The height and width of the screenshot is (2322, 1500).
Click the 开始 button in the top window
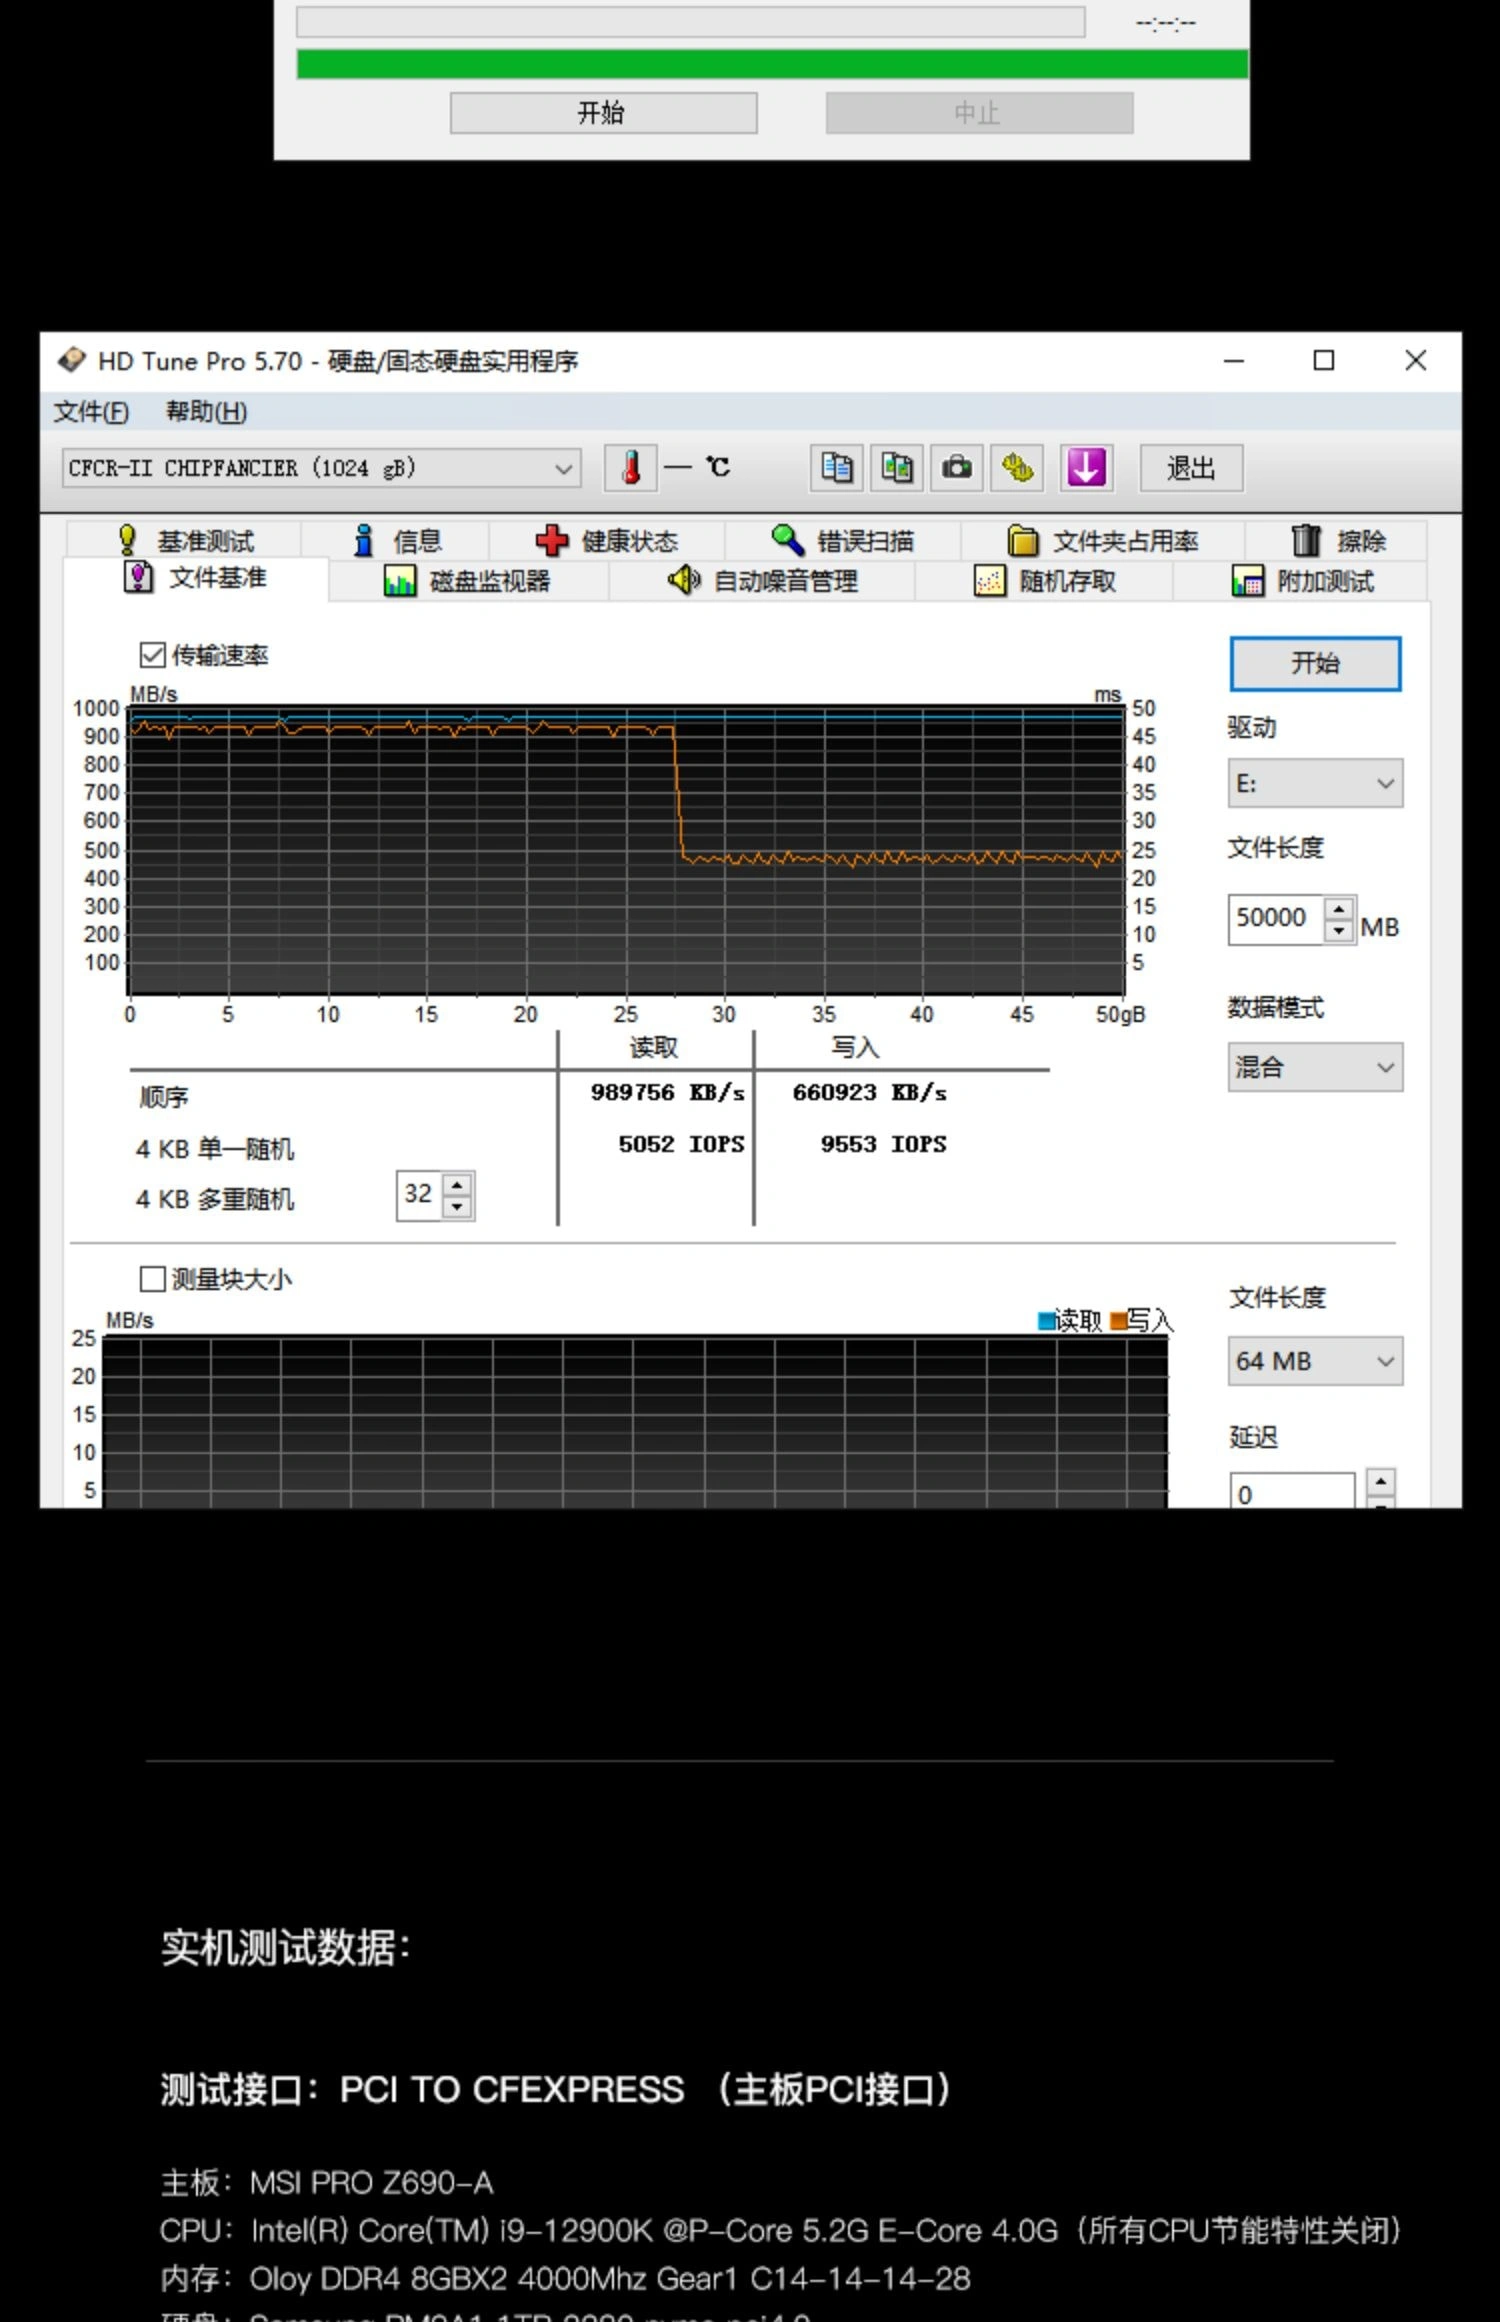(x=603, y=113)
